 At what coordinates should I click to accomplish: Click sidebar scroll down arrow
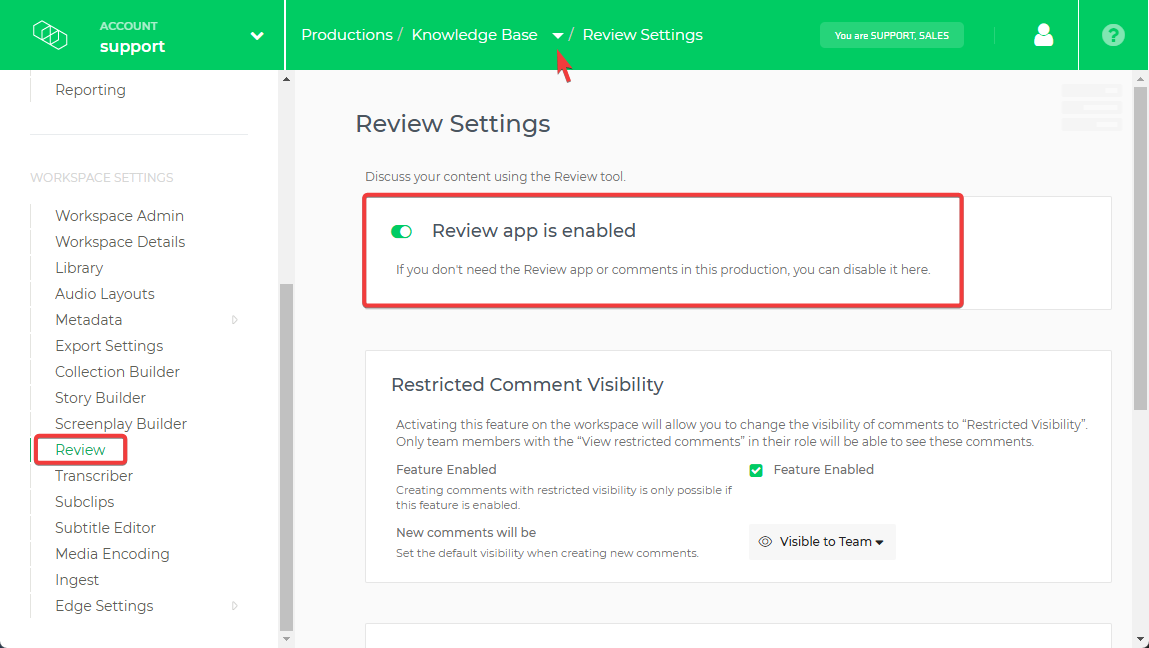click(x=287, y=639)
